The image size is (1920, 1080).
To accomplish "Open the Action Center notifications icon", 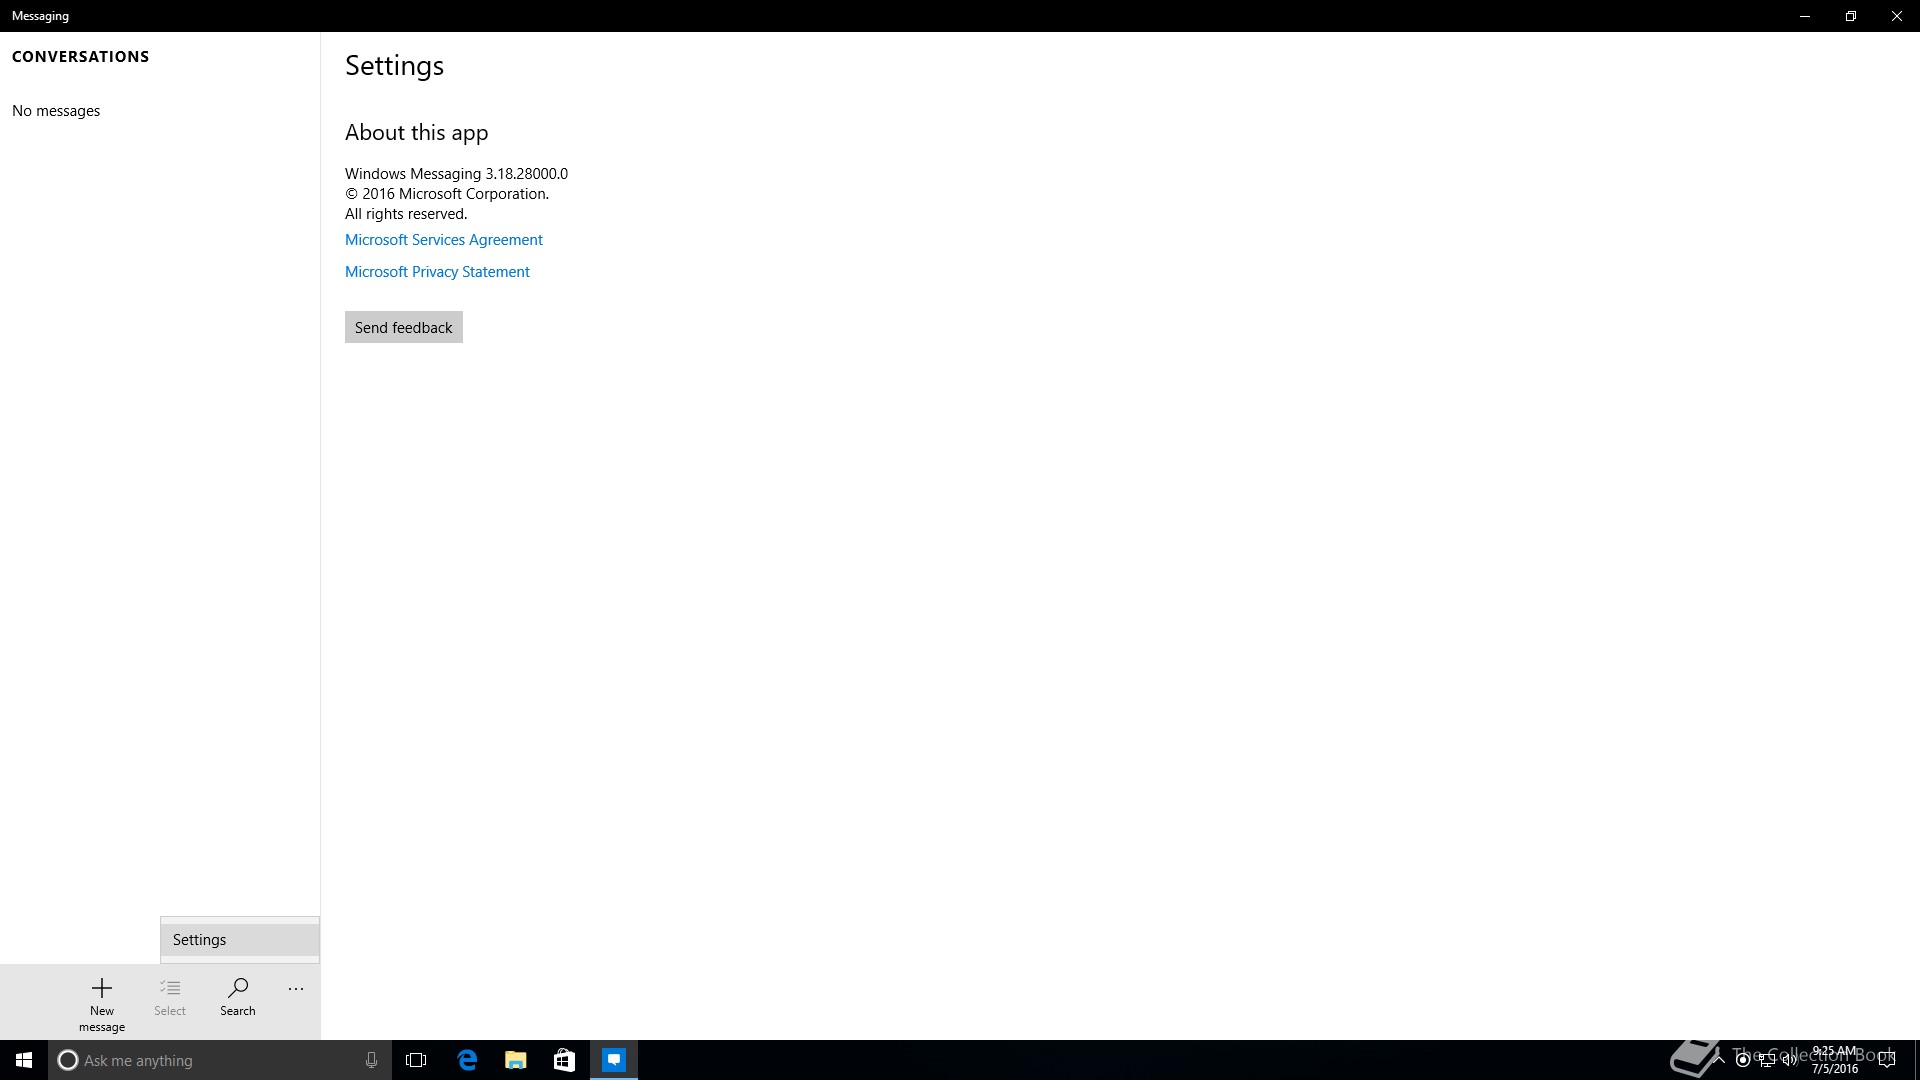I will (x=1887, y=1060).
